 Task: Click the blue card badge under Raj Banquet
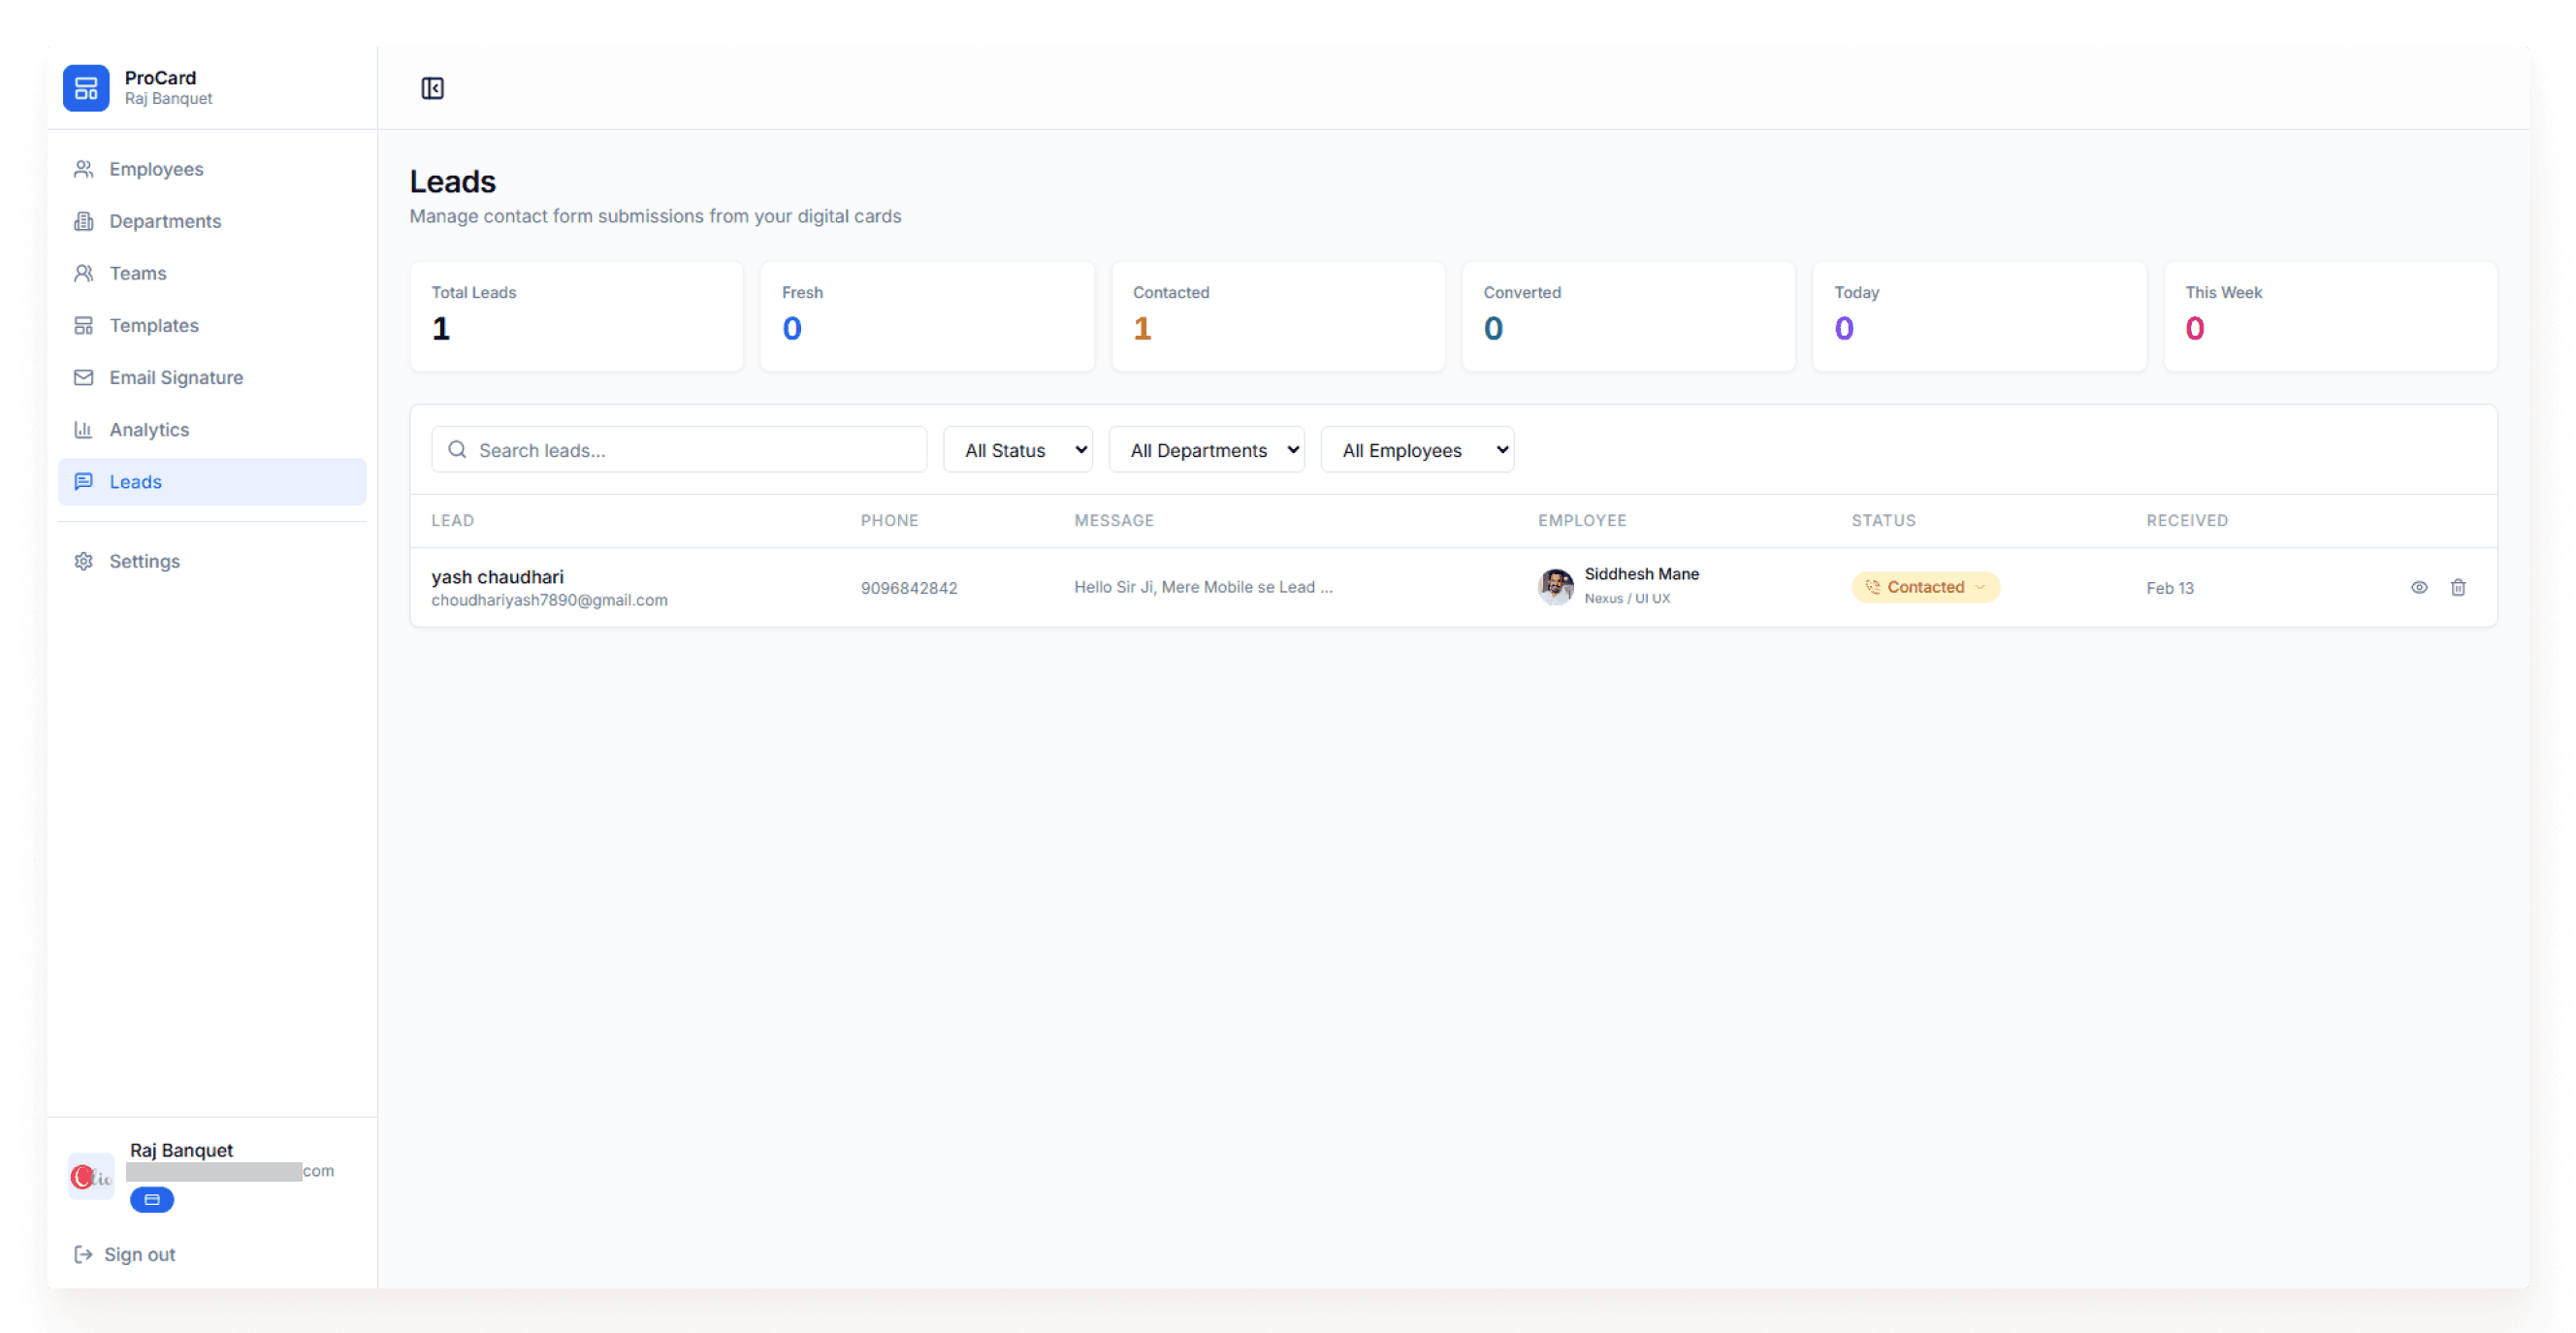pyautogui.click(x=152, y=1199)
